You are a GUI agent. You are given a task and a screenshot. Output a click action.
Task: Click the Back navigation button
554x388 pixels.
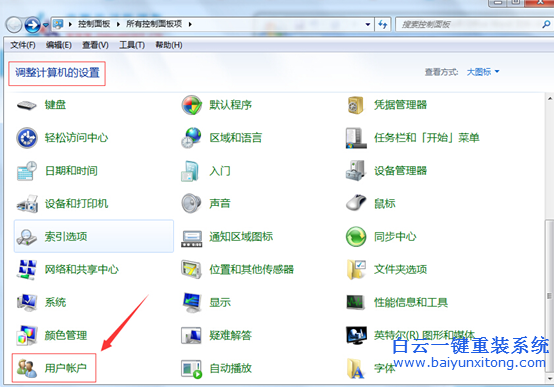click(x=14, y=25)
